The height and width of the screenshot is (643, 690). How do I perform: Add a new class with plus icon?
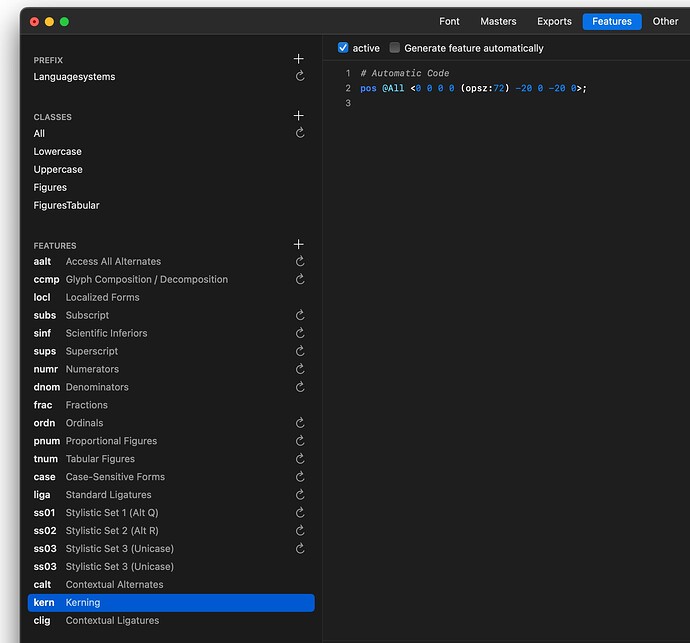tap(298, 116)
